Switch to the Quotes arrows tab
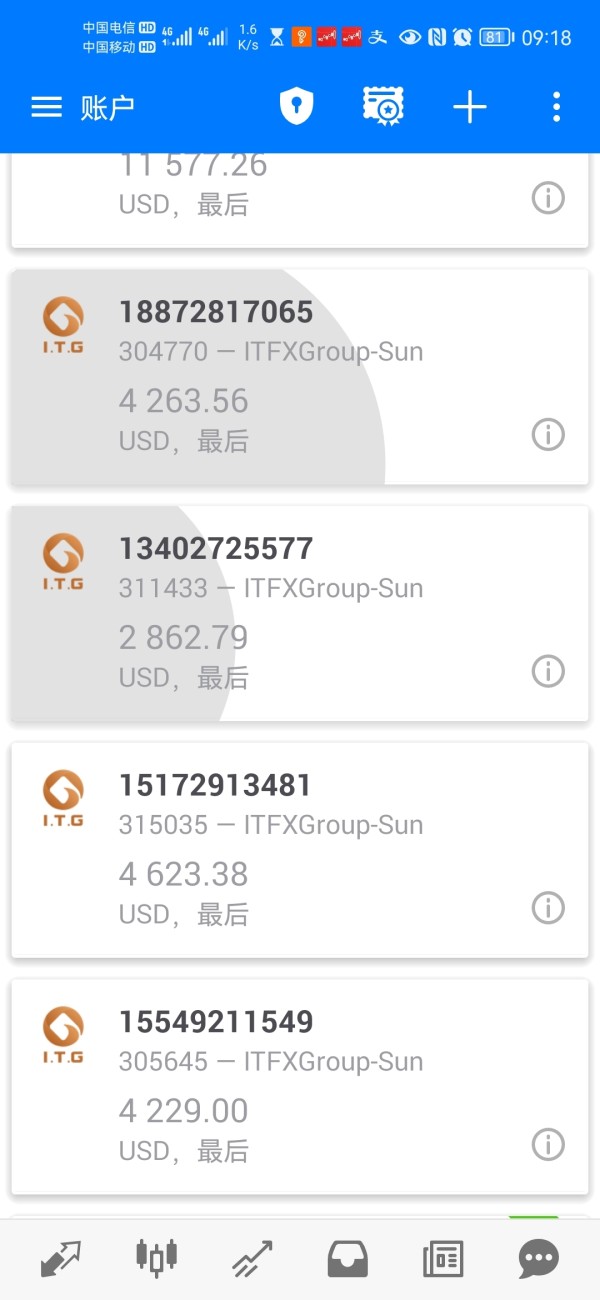 click(61, 1259)
